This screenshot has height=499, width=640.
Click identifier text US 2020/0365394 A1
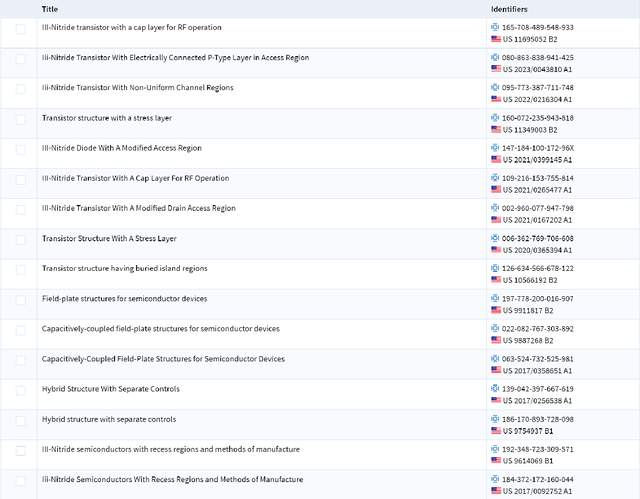click(537, 250)
